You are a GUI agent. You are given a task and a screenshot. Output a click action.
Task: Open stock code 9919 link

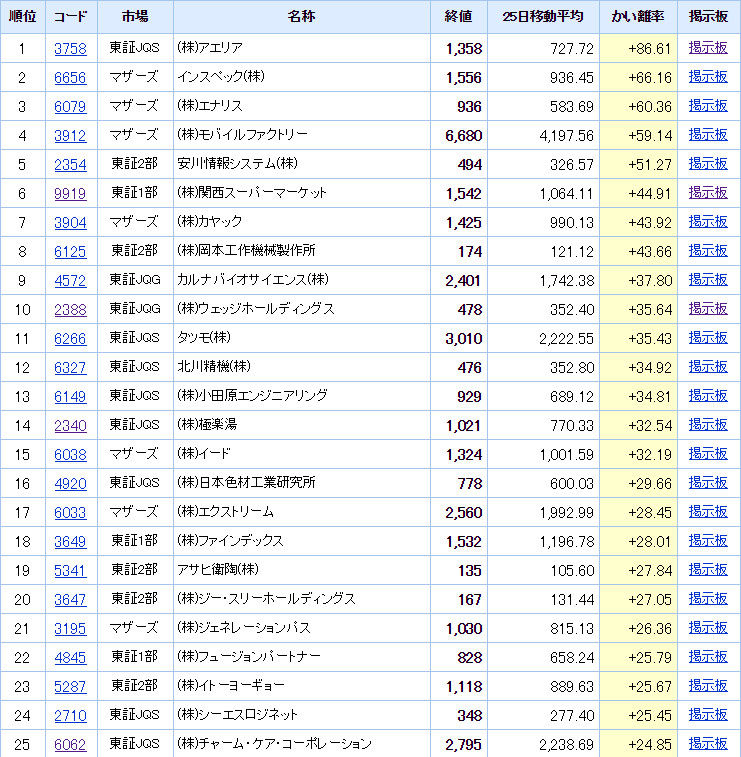coord(70,194)
